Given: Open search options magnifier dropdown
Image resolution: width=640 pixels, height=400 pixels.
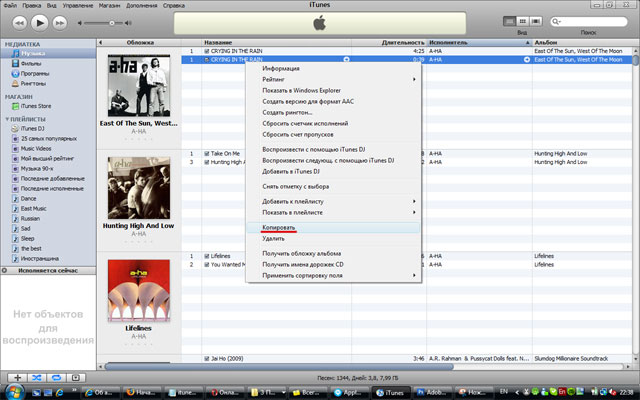Looking at the screenshot, I should pos(556,22).
